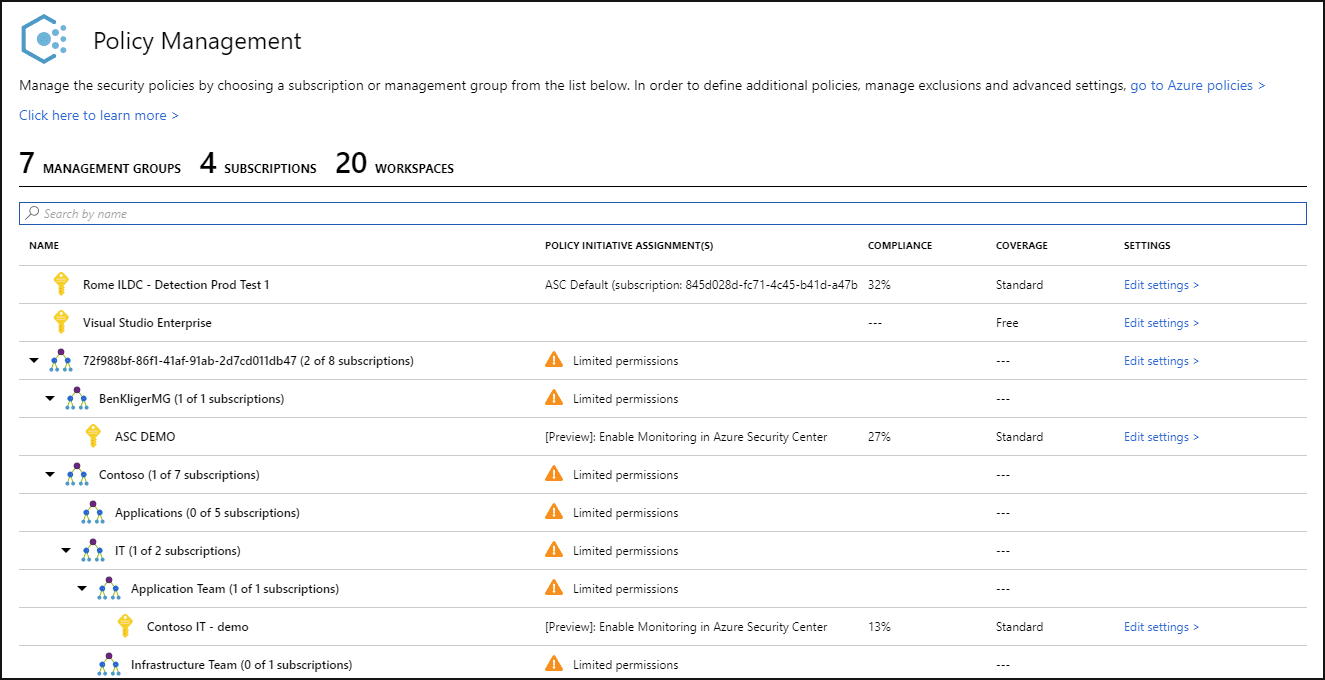The height and width of the screenshot is (680, 1325).
Task: Open the Click here to learn more link
Action: pyautogui.click(x=99, y=116)
